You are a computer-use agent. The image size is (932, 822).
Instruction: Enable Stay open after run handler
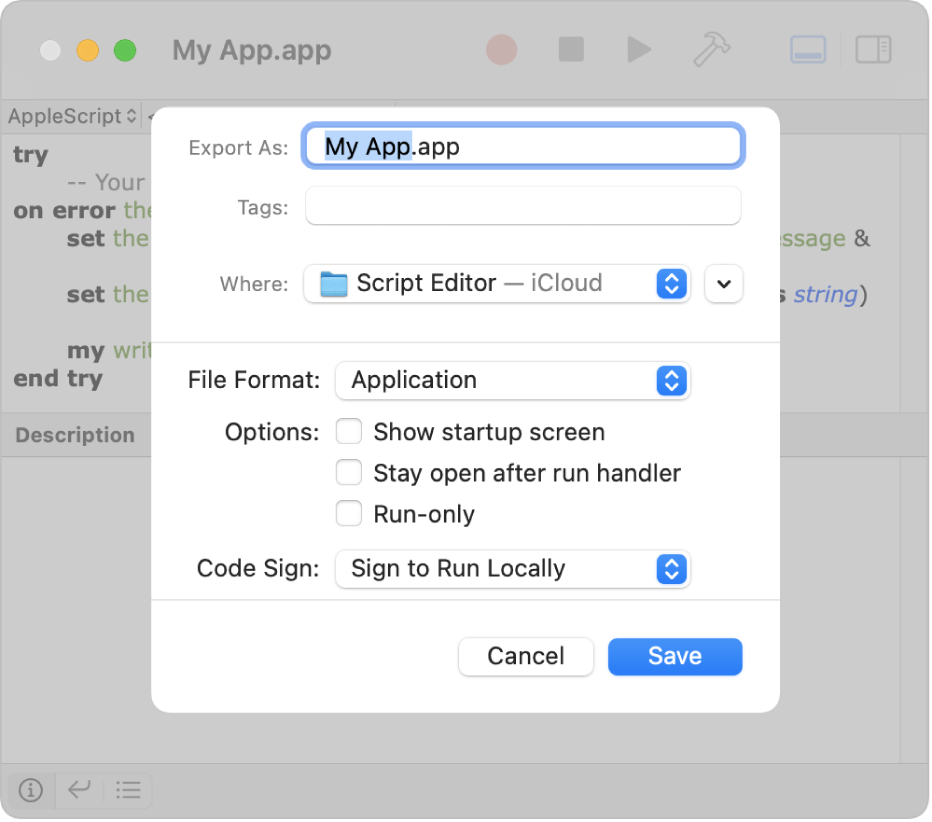349,473
